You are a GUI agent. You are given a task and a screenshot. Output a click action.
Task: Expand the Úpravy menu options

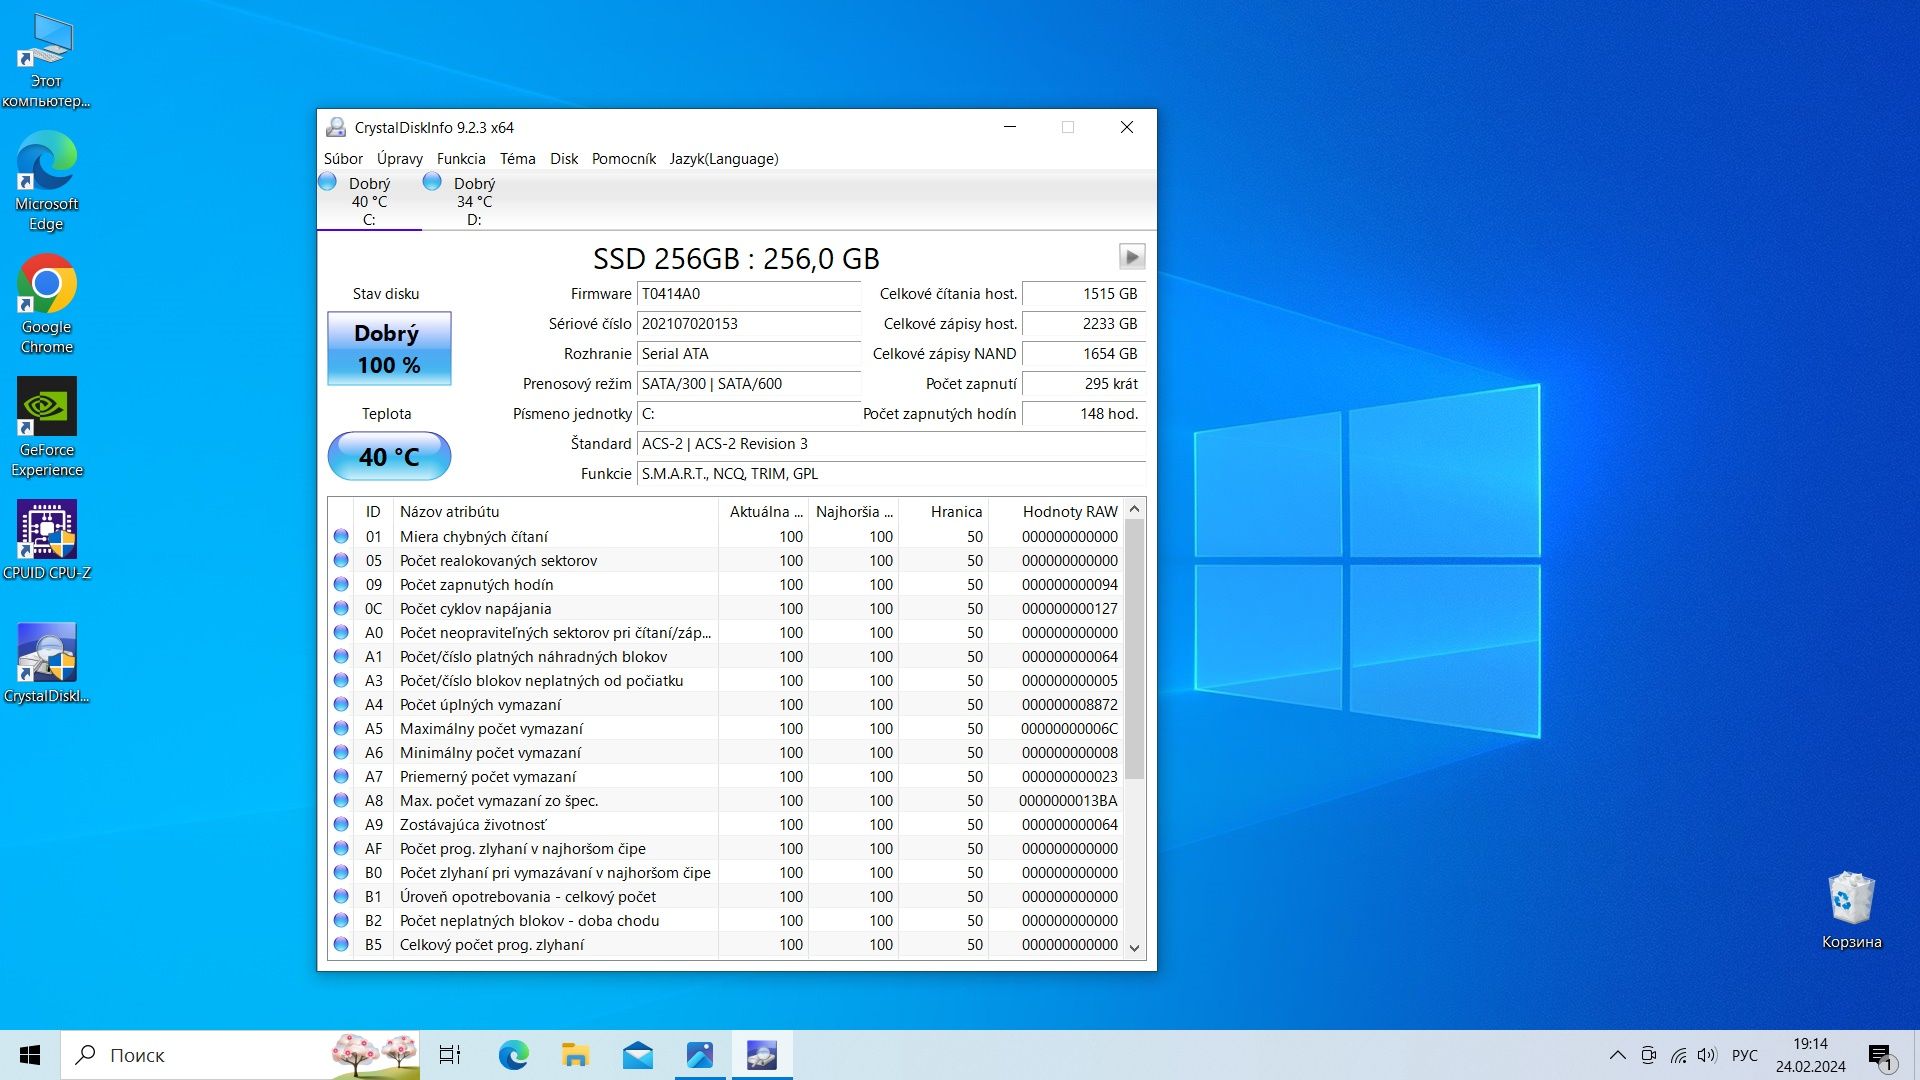point(400,158)
